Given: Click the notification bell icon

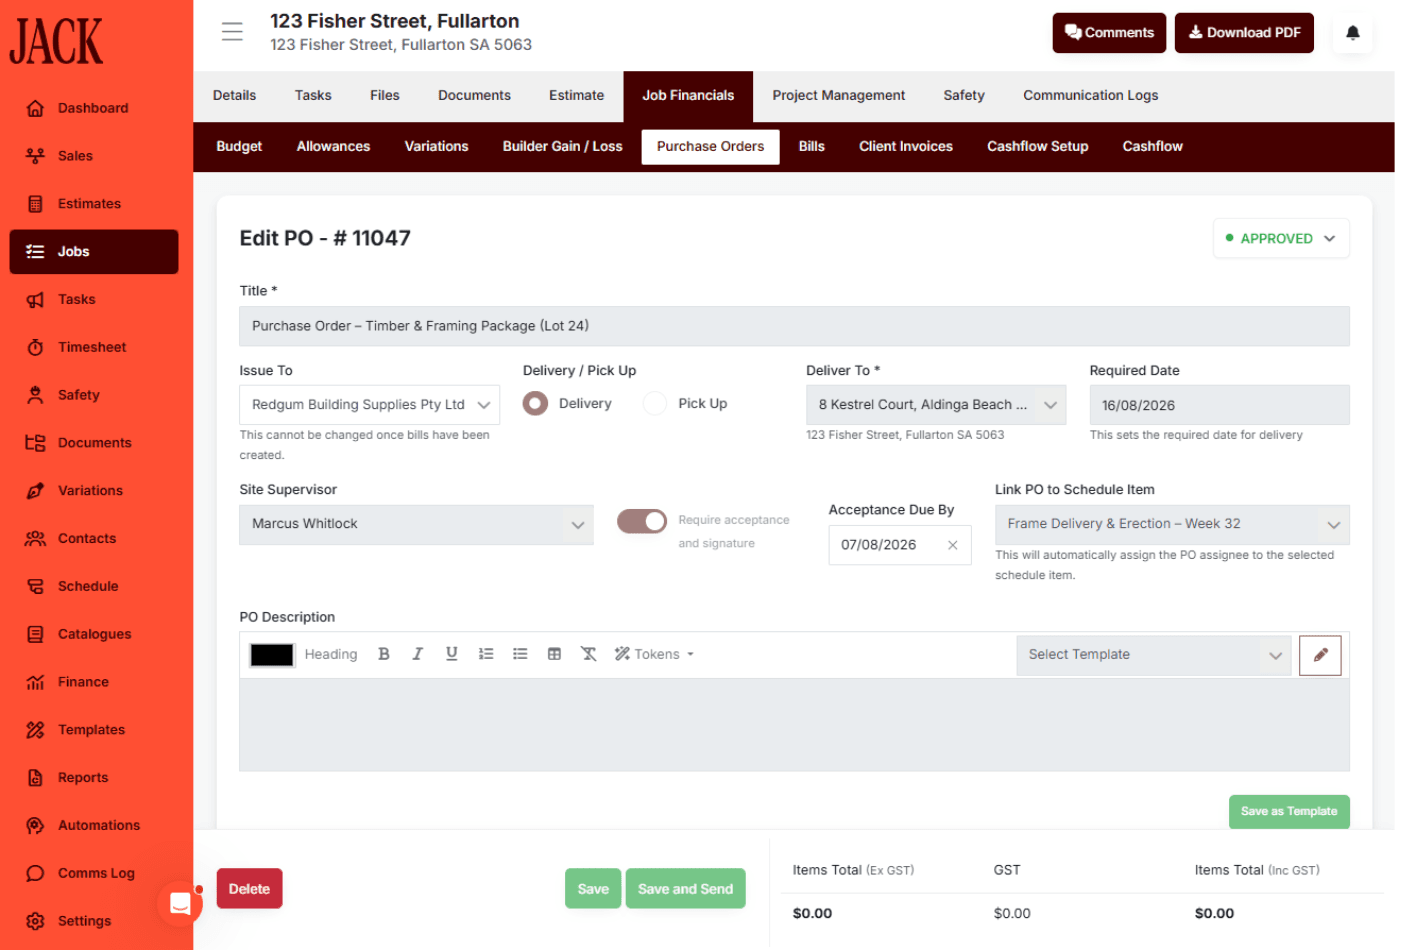Looking at the screenshot, I should click(x=1352, y=33).
